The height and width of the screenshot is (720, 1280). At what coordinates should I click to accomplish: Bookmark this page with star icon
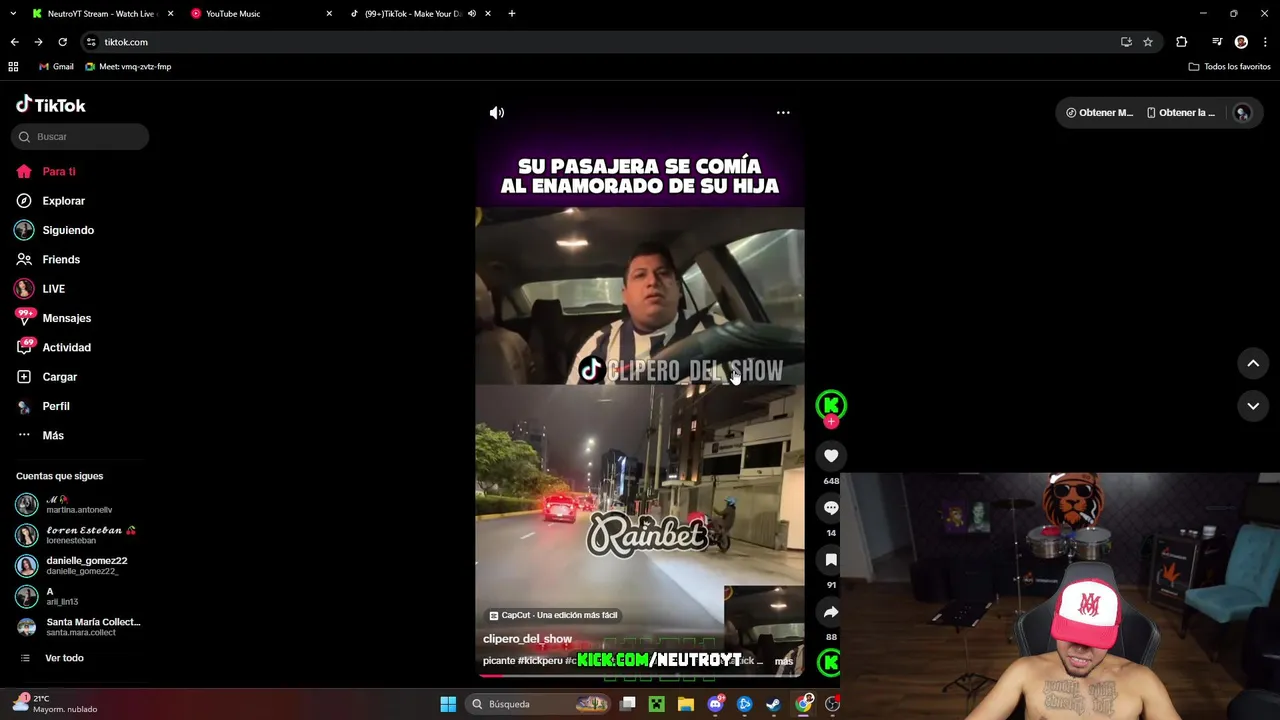(x=1148, y=42)
